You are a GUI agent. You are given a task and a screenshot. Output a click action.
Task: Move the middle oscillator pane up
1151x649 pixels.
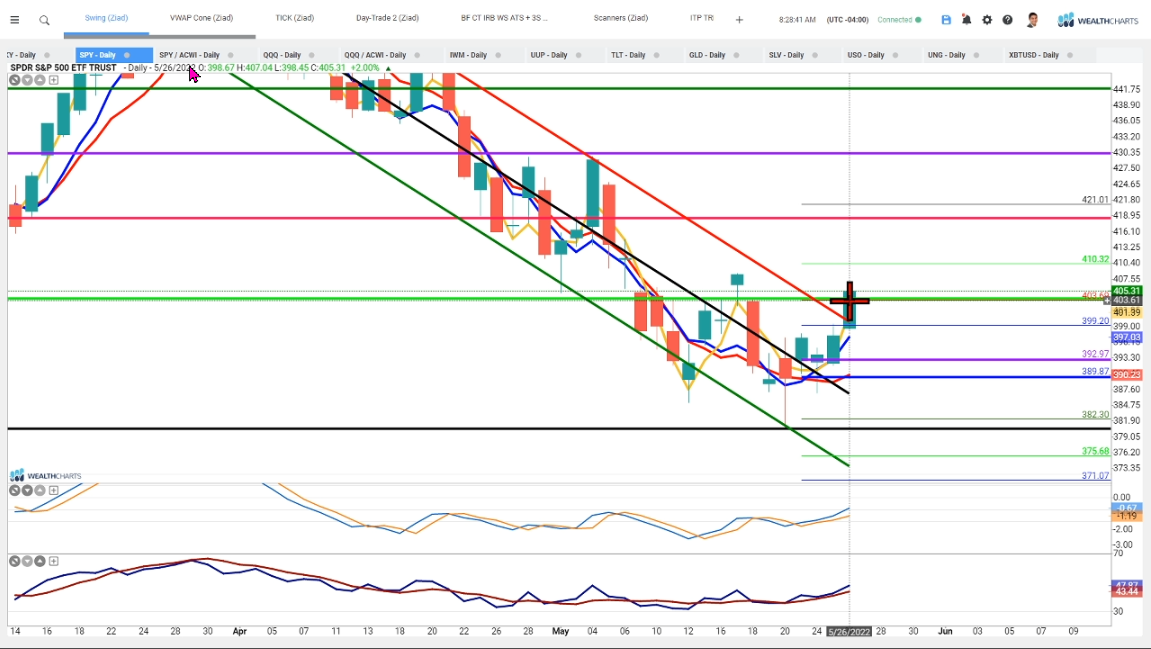pyautogui.click(x=40, y=490)
